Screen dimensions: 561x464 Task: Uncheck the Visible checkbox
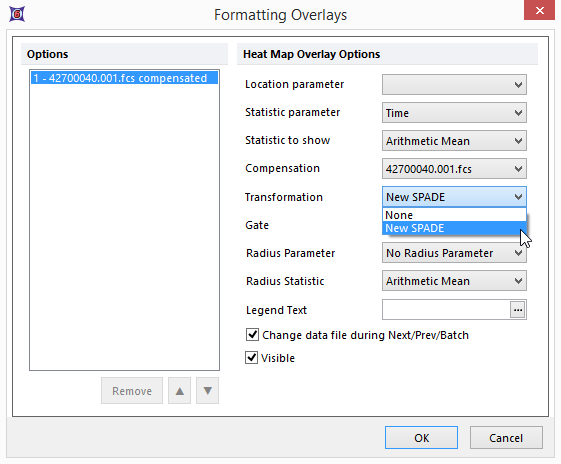(x=252, y=357)
